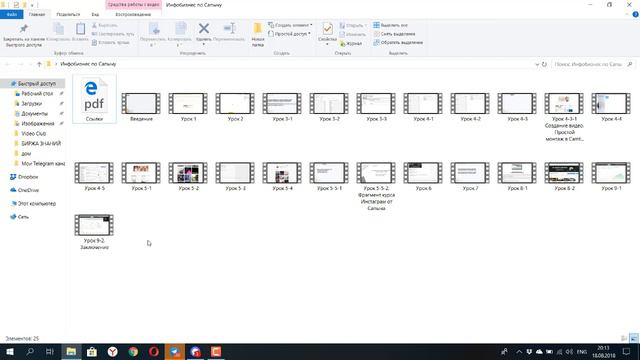640x360 pixels.
Task: Click Select all in the ribbon
Action: 390,25
